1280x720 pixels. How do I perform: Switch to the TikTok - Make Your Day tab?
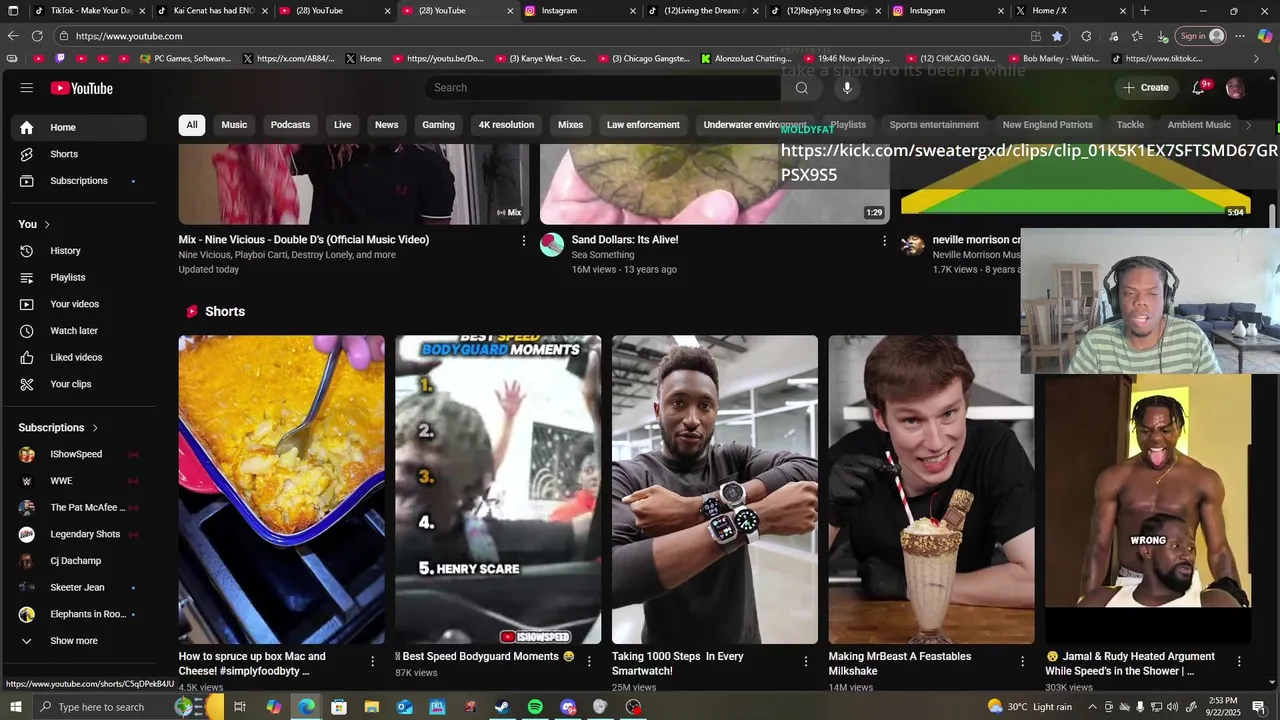[x=88, y=11]
